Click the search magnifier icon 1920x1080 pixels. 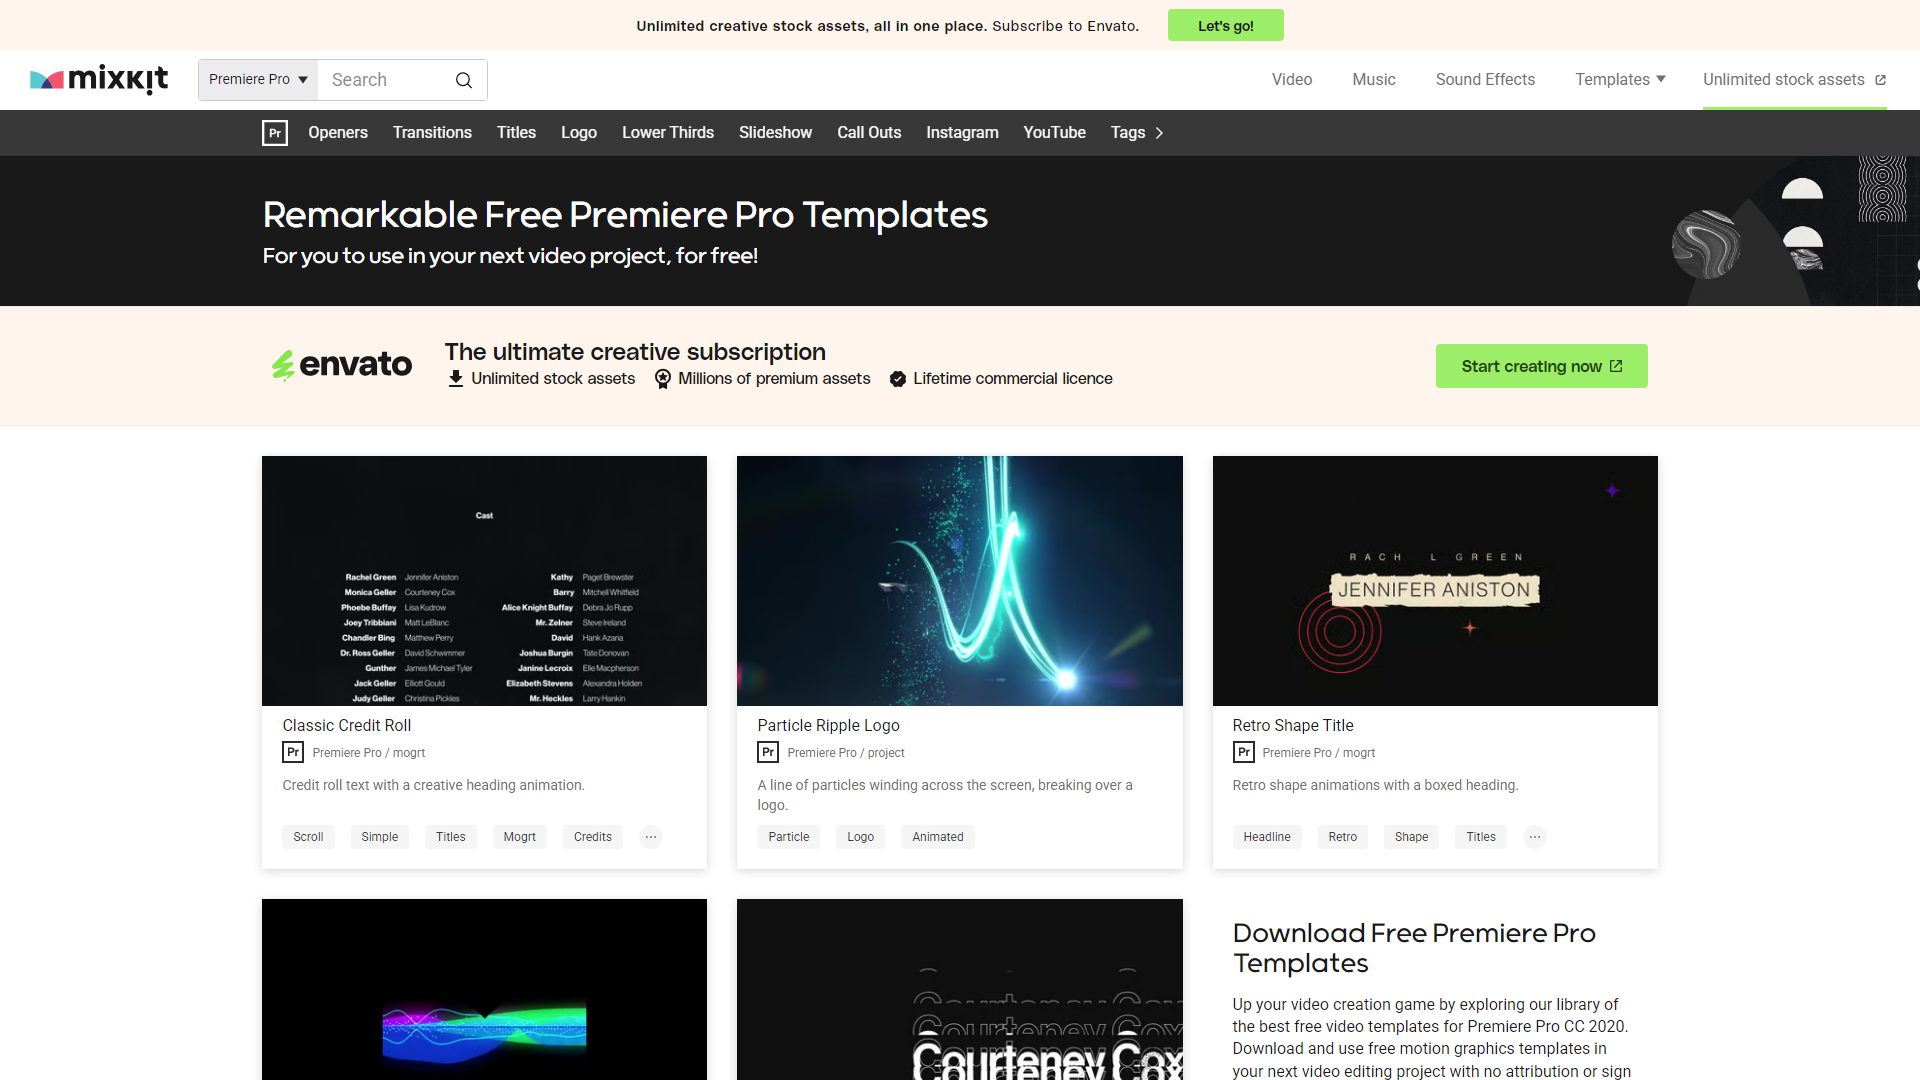click(x=464, y=80)
